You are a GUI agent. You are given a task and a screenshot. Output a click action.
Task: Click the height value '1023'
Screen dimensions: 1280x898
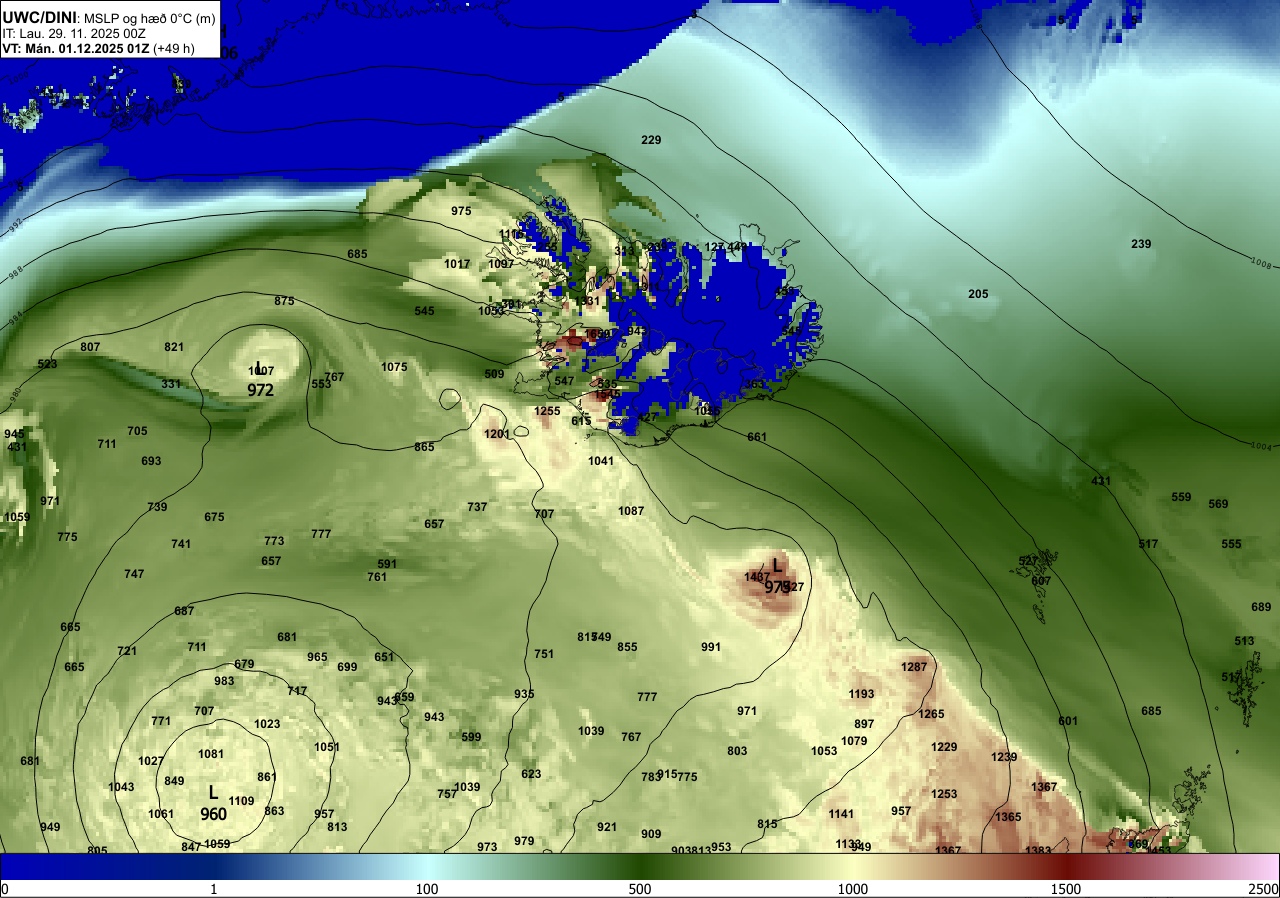click(x=267, y=724)
